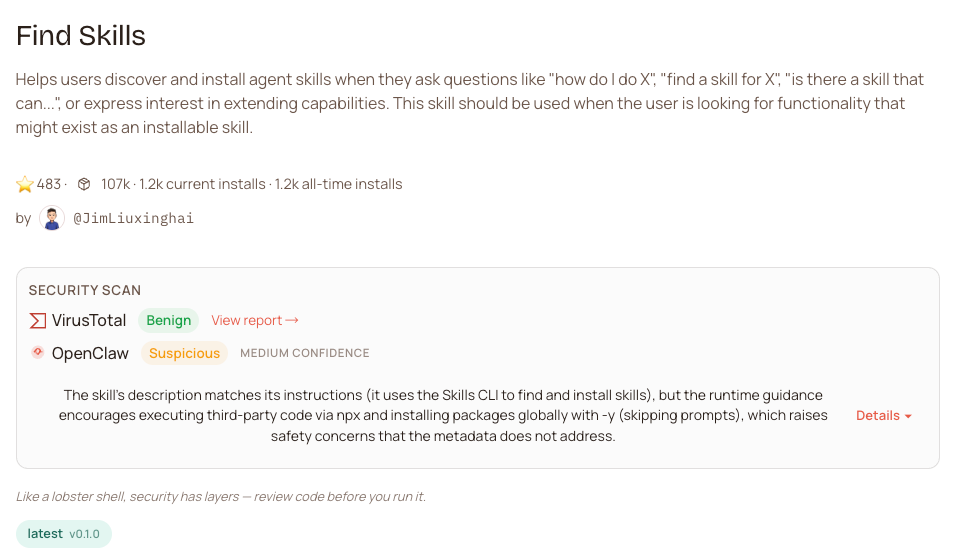Click the package cube downloads icon

coord(85,184)
